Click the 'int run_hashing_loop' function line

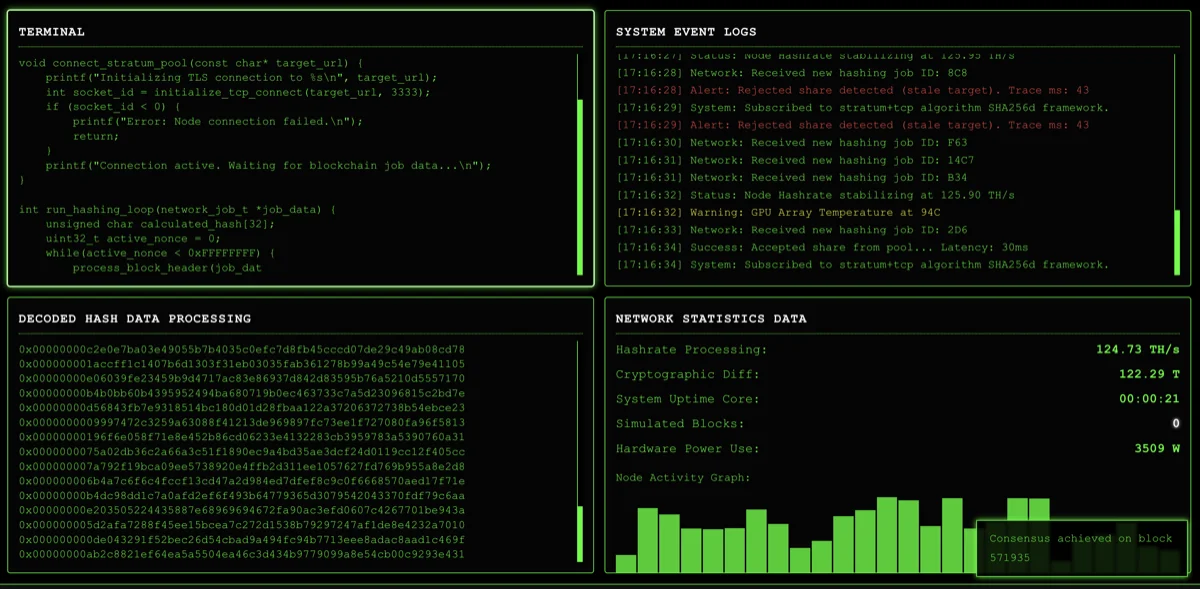point(177,209)
